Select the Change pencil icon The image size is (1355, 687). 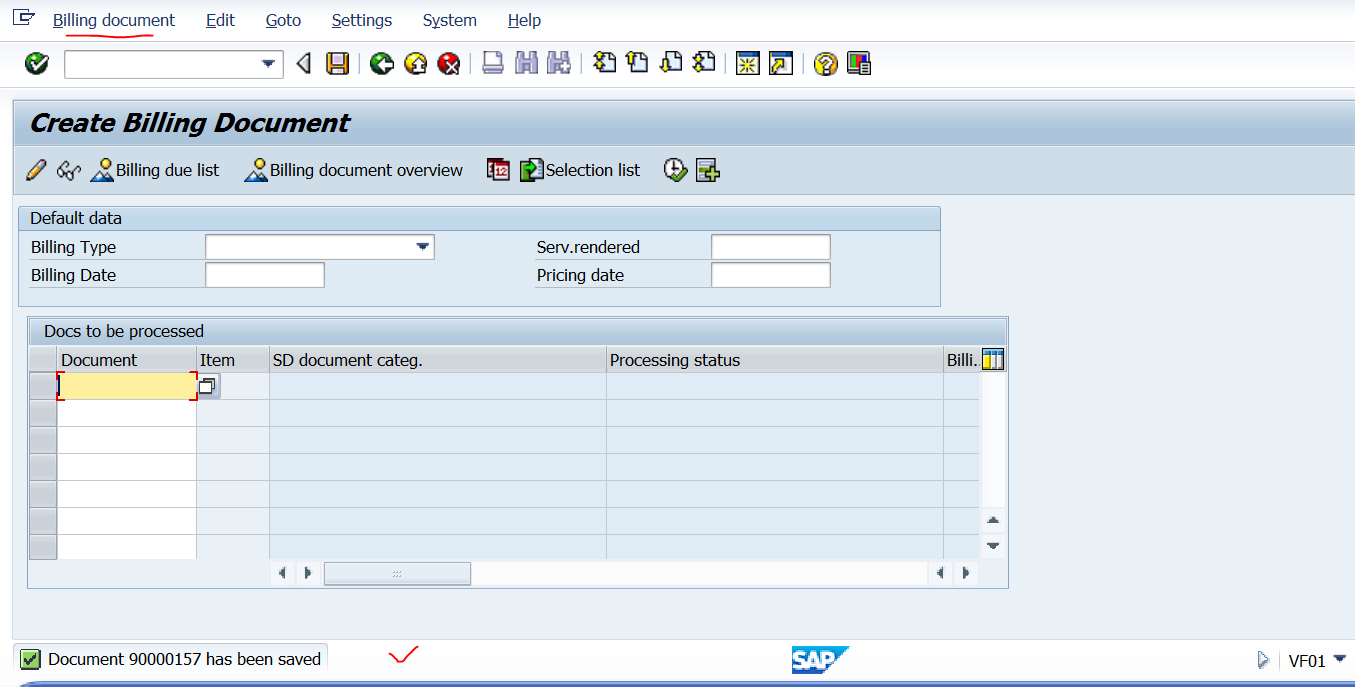pyautogui.click(x=36, y=170)
